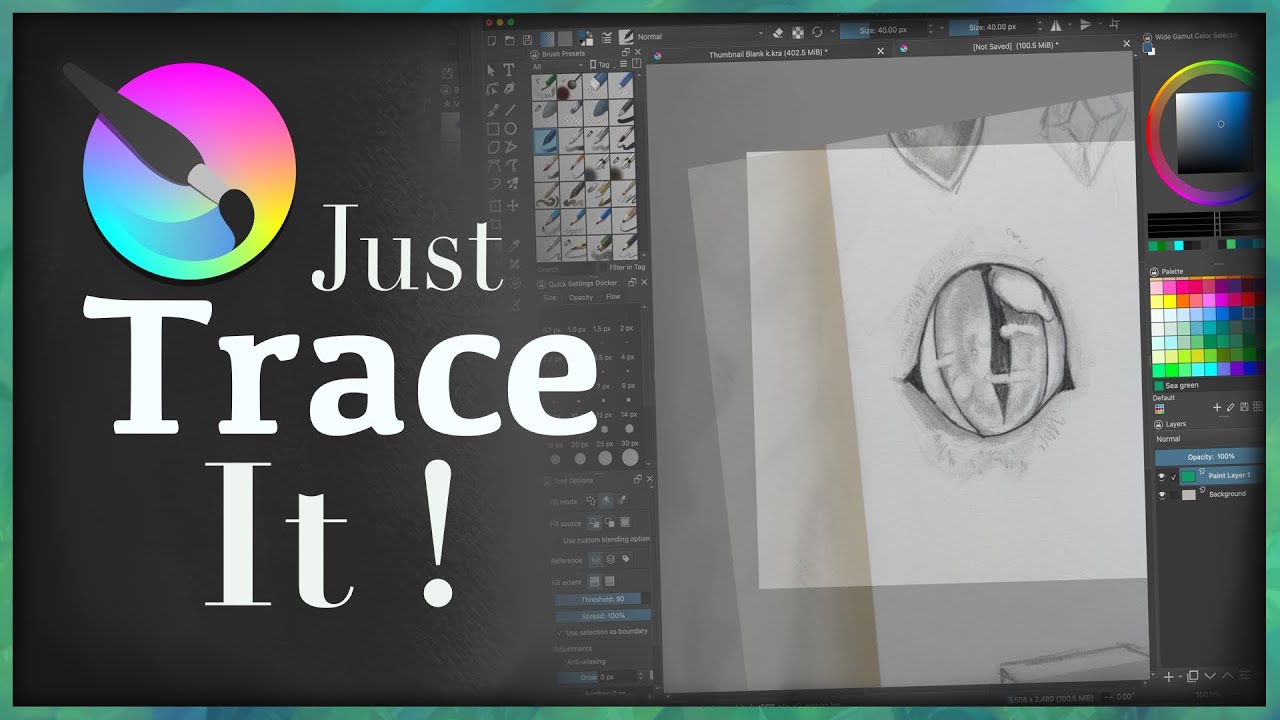Float the Brush Presets docker
This screenshot has width=1280, height=720.
pyautogui.click(x=626, y=52)
